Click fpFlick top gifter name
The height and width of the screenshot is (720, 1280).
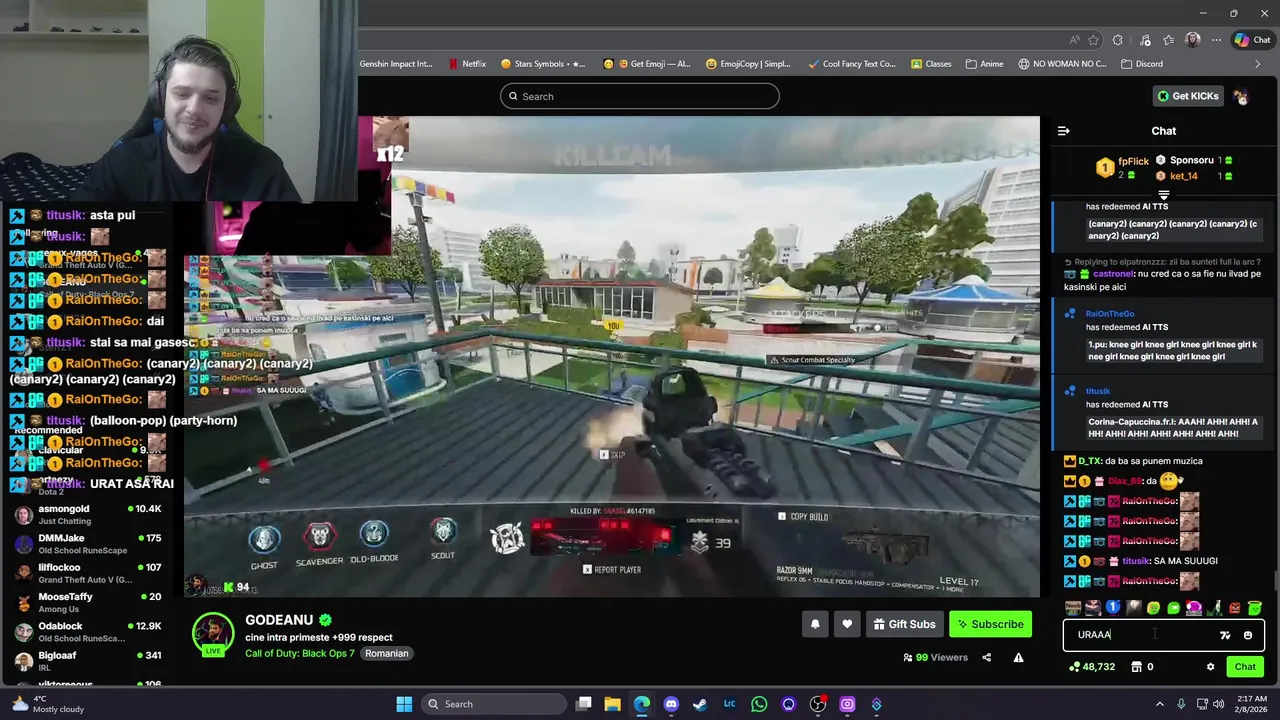pos(1133,162)
